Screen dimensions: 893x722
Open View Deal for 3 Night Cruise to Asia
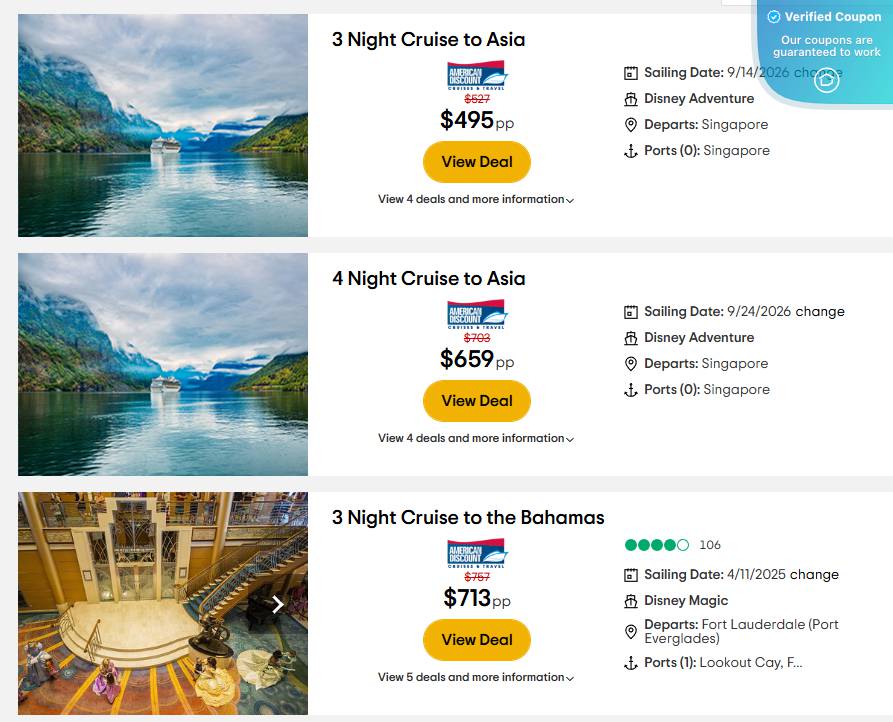click(477, 161)
